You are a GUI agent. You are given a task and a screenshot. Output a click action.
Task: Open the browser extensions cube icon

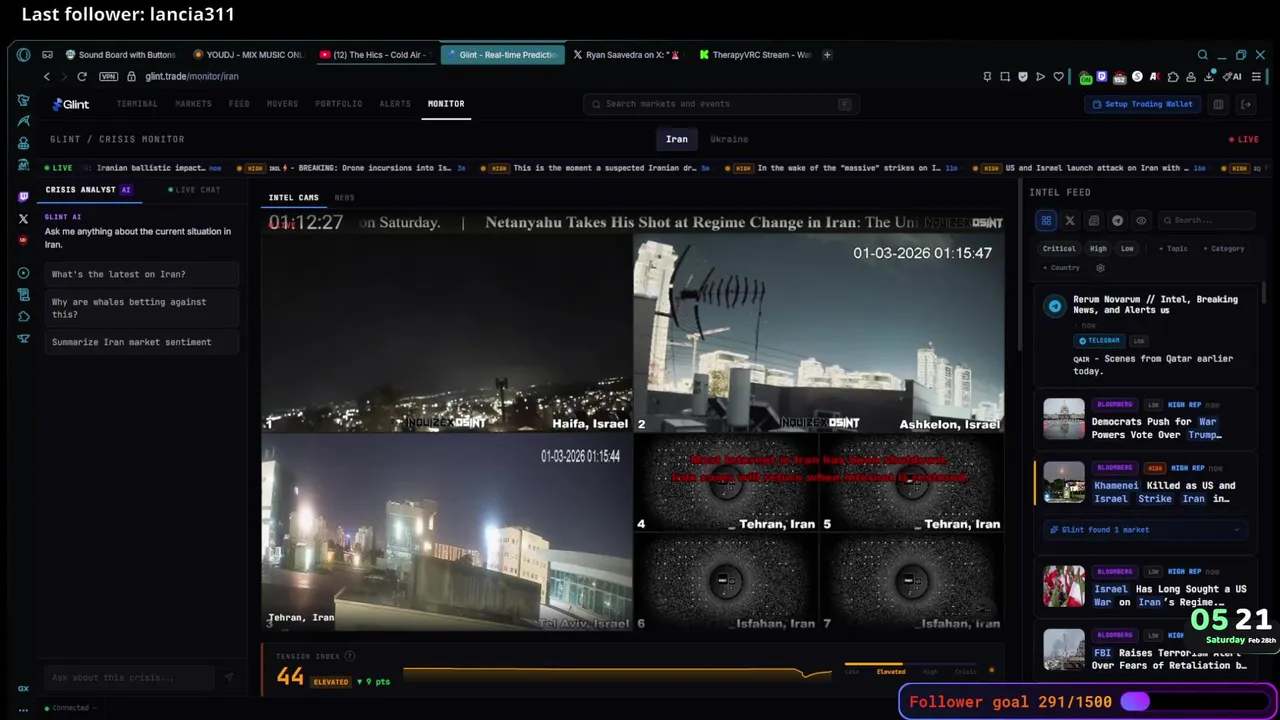pos(1173,76)
